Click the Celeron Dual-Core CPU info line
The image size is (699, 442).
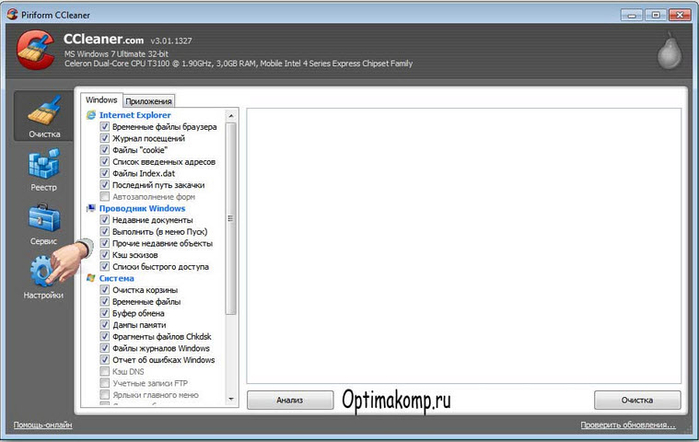(238, 63)
